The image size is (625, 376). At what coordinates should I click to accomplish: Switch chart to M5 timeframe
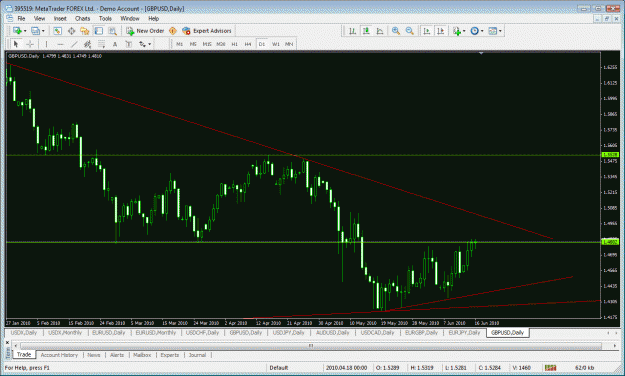(193, 44)
